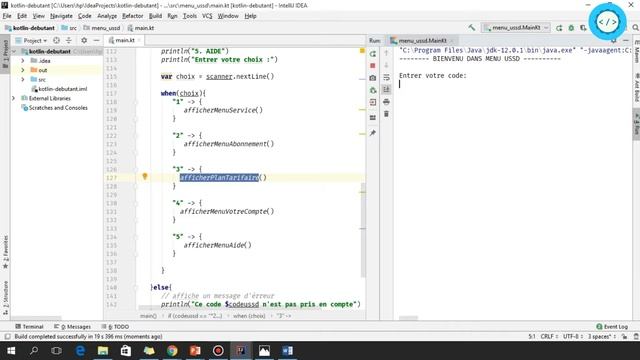This screenshot has height=360, width=640.
Task: Open the VCS menu
Action: [207, 16]
